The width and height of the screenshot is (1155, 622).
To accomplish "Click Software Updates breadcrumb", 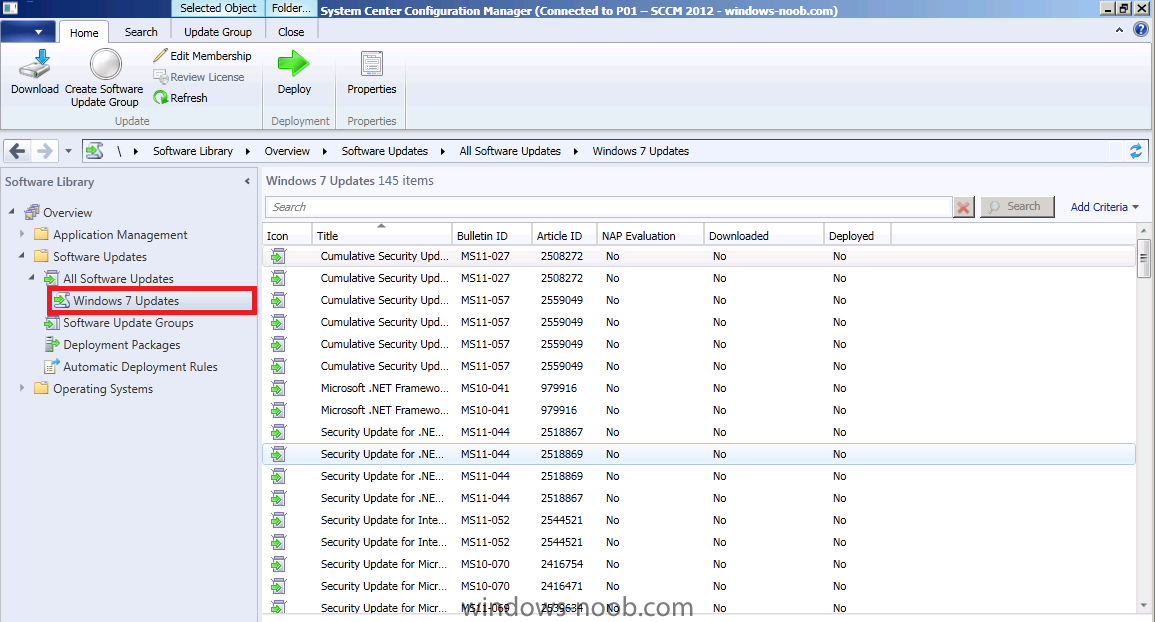I will (x=385, y=151).
